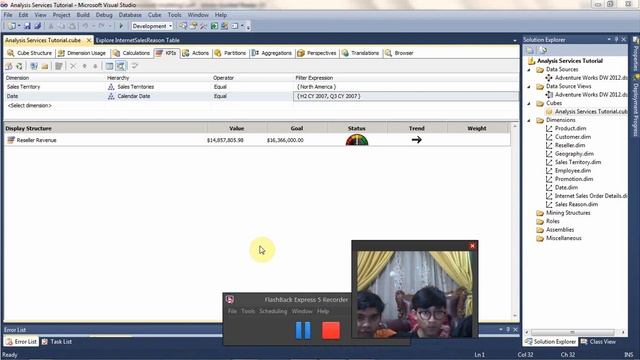The height and width of the screenshot is (360, 640).
Task: Click the Delete X icon in KPI toolbar
Action: pos(73,66)
